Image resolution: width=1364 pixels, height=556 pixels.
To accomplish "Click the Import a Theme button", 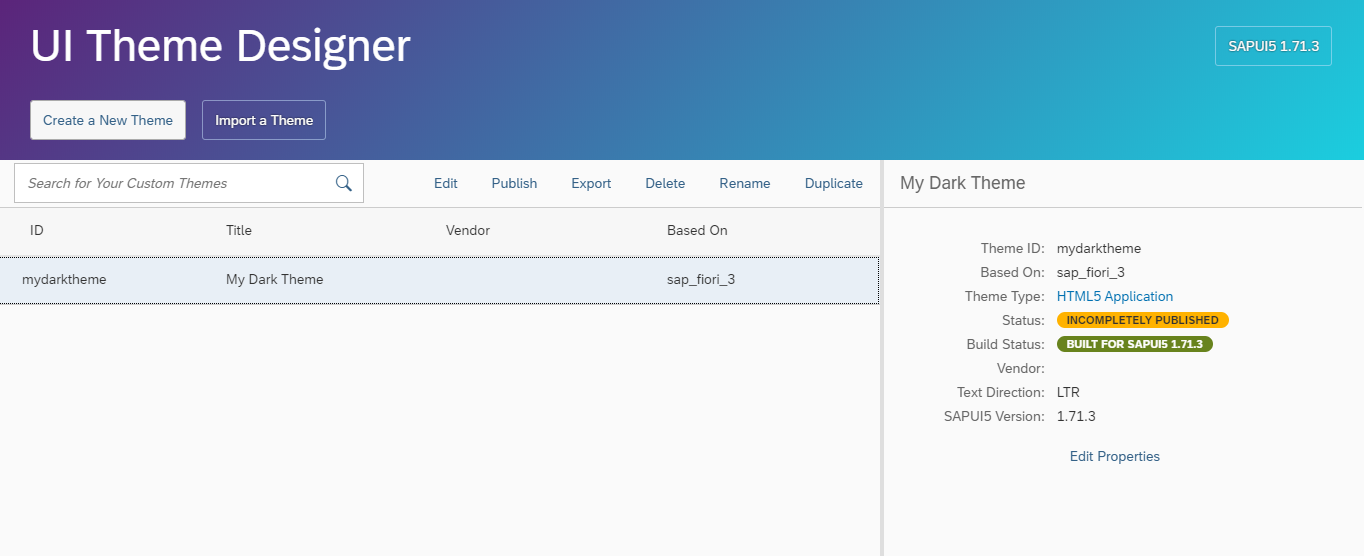I will pos(264,120).
